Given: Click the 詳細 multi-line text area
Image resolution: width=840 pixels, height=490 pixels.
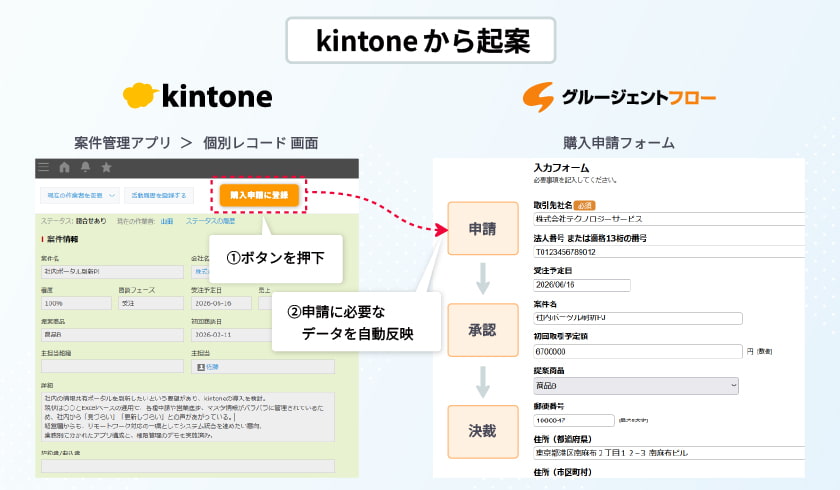Looking at the screenshot, I should click(188, 417).
